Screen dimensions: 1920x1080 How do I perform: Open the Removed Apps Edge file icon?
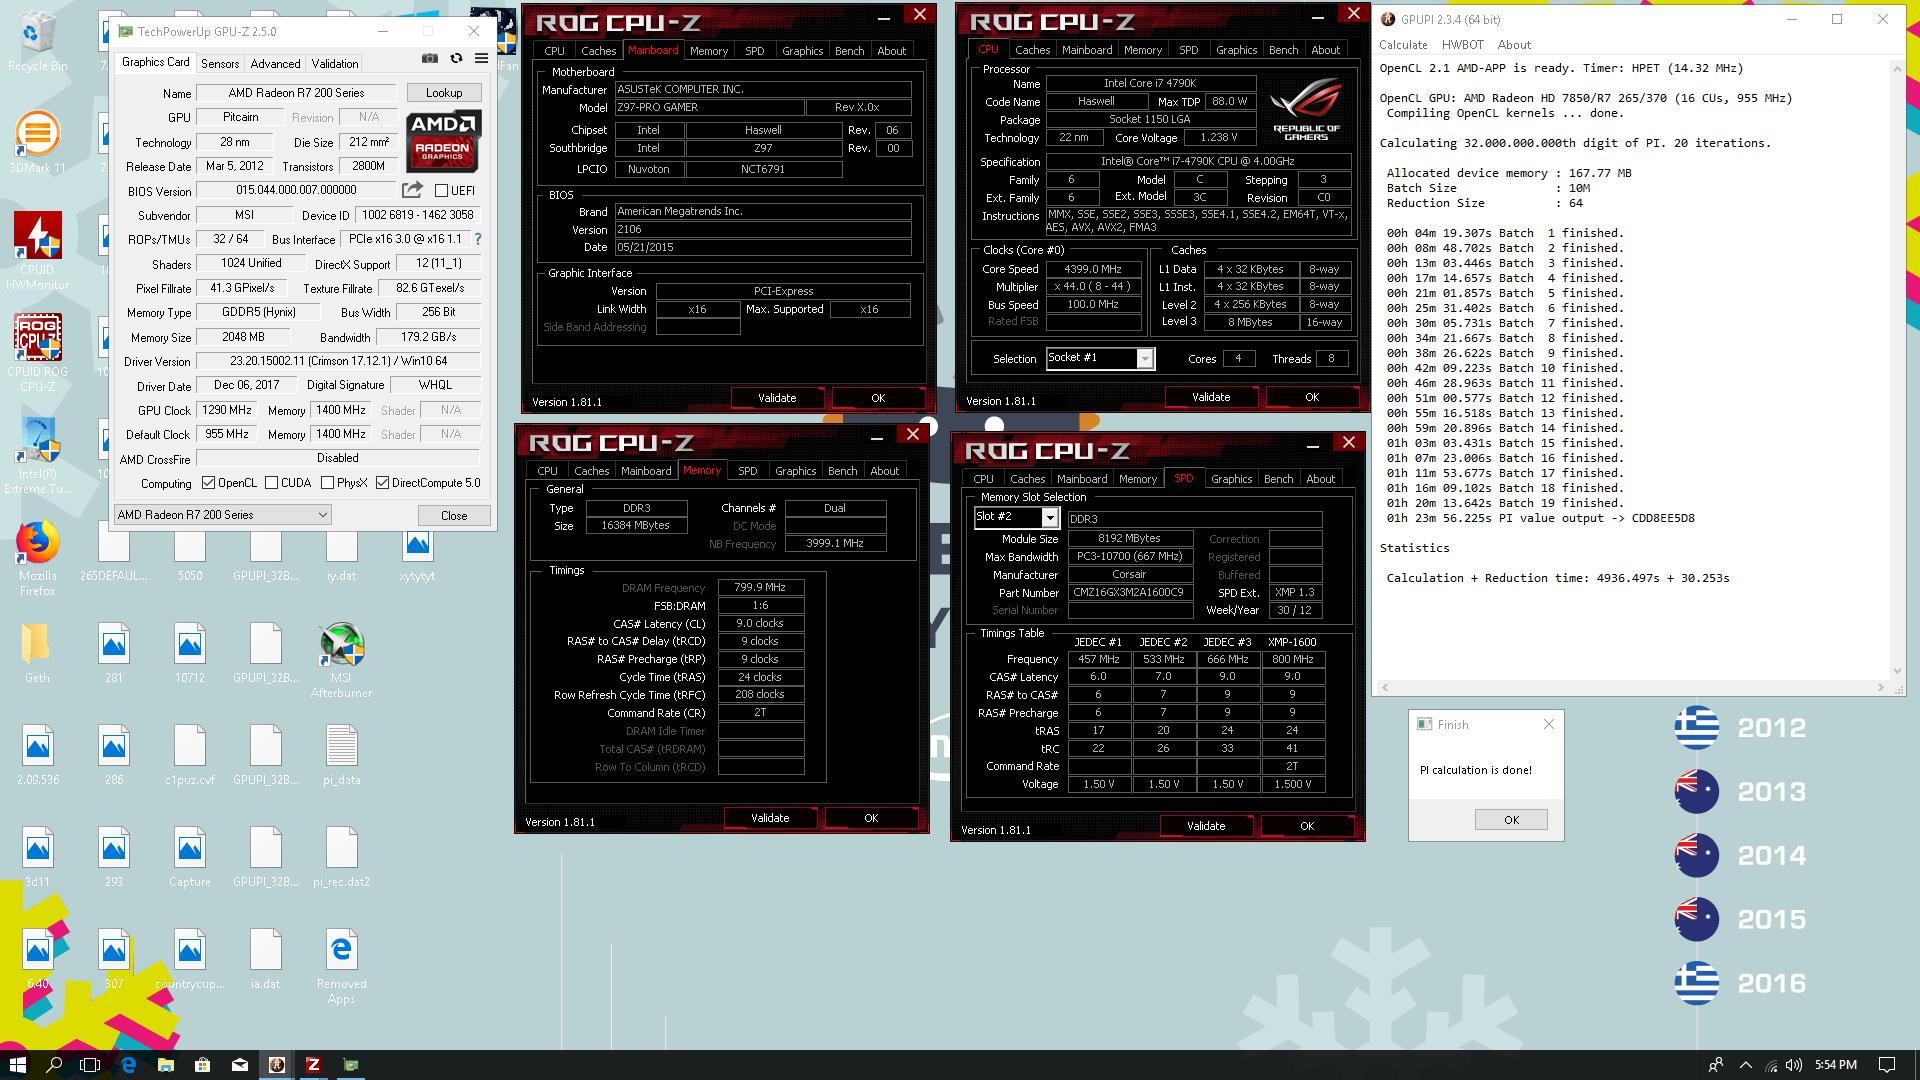click(x=341, y=966)
